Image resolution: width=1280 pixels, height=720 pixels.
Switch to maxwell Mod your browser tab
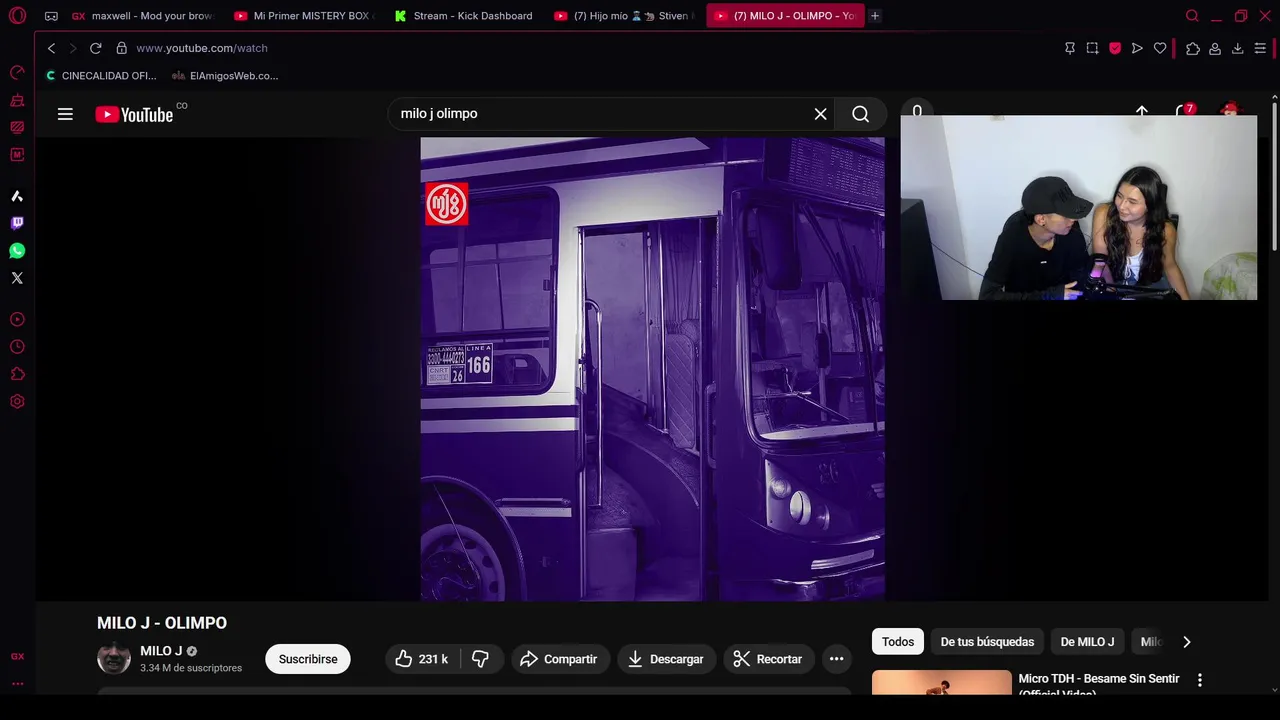pyautogui.click(x=143, y=16)
